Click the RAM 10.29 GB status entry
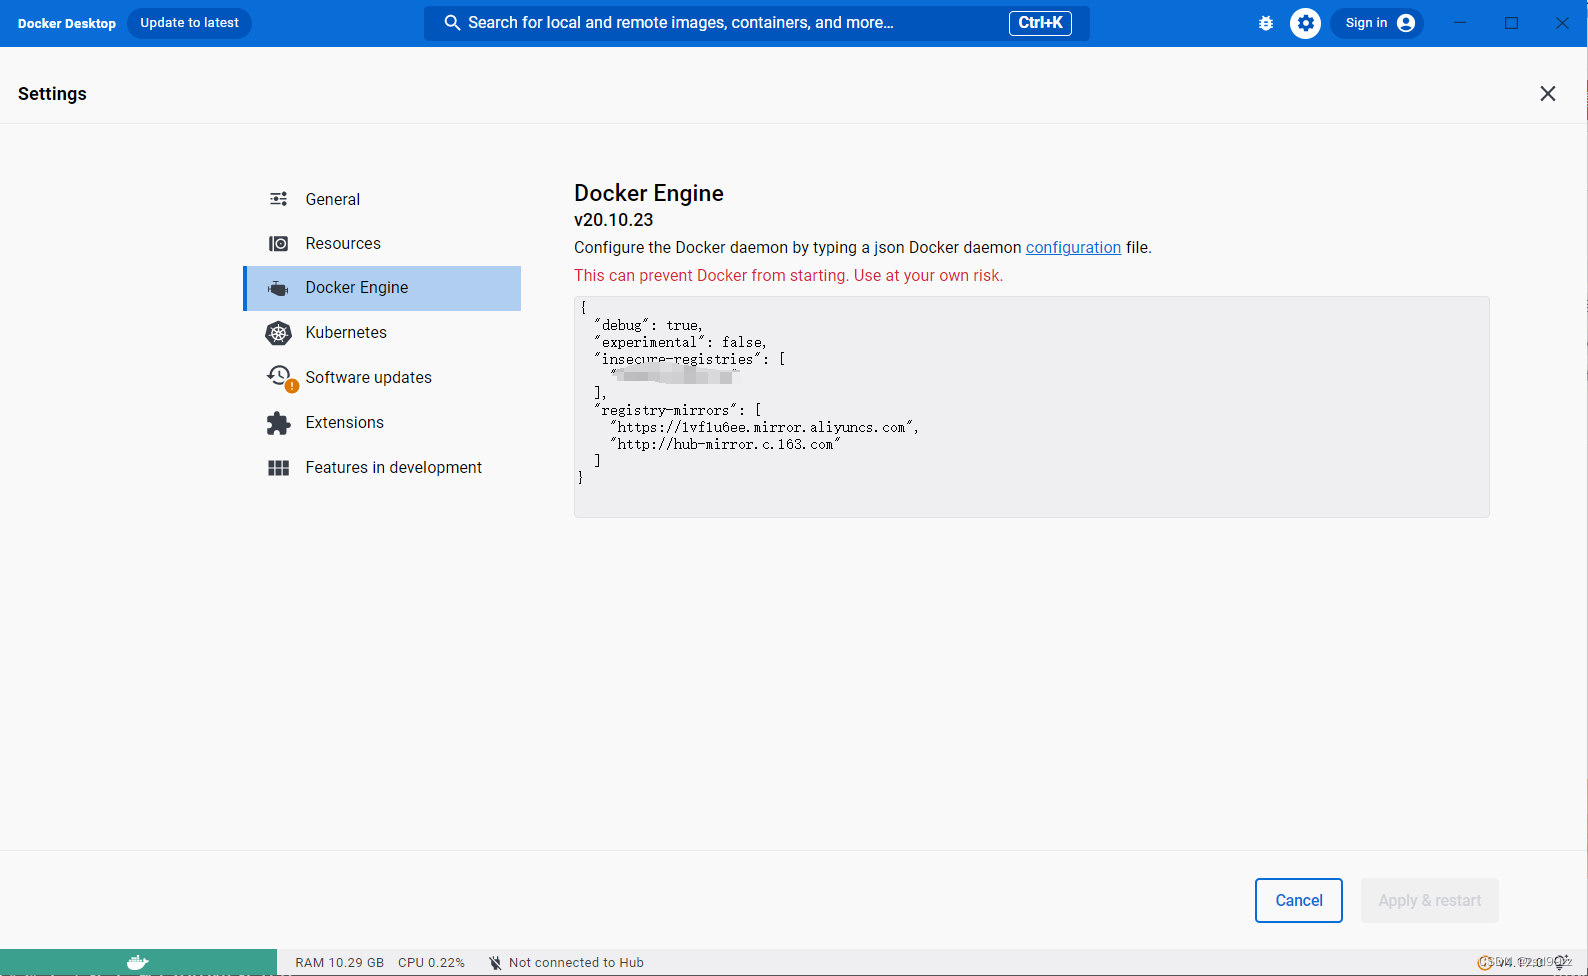The width and height of the screenshot is (1588, 976). coord(339,963)
